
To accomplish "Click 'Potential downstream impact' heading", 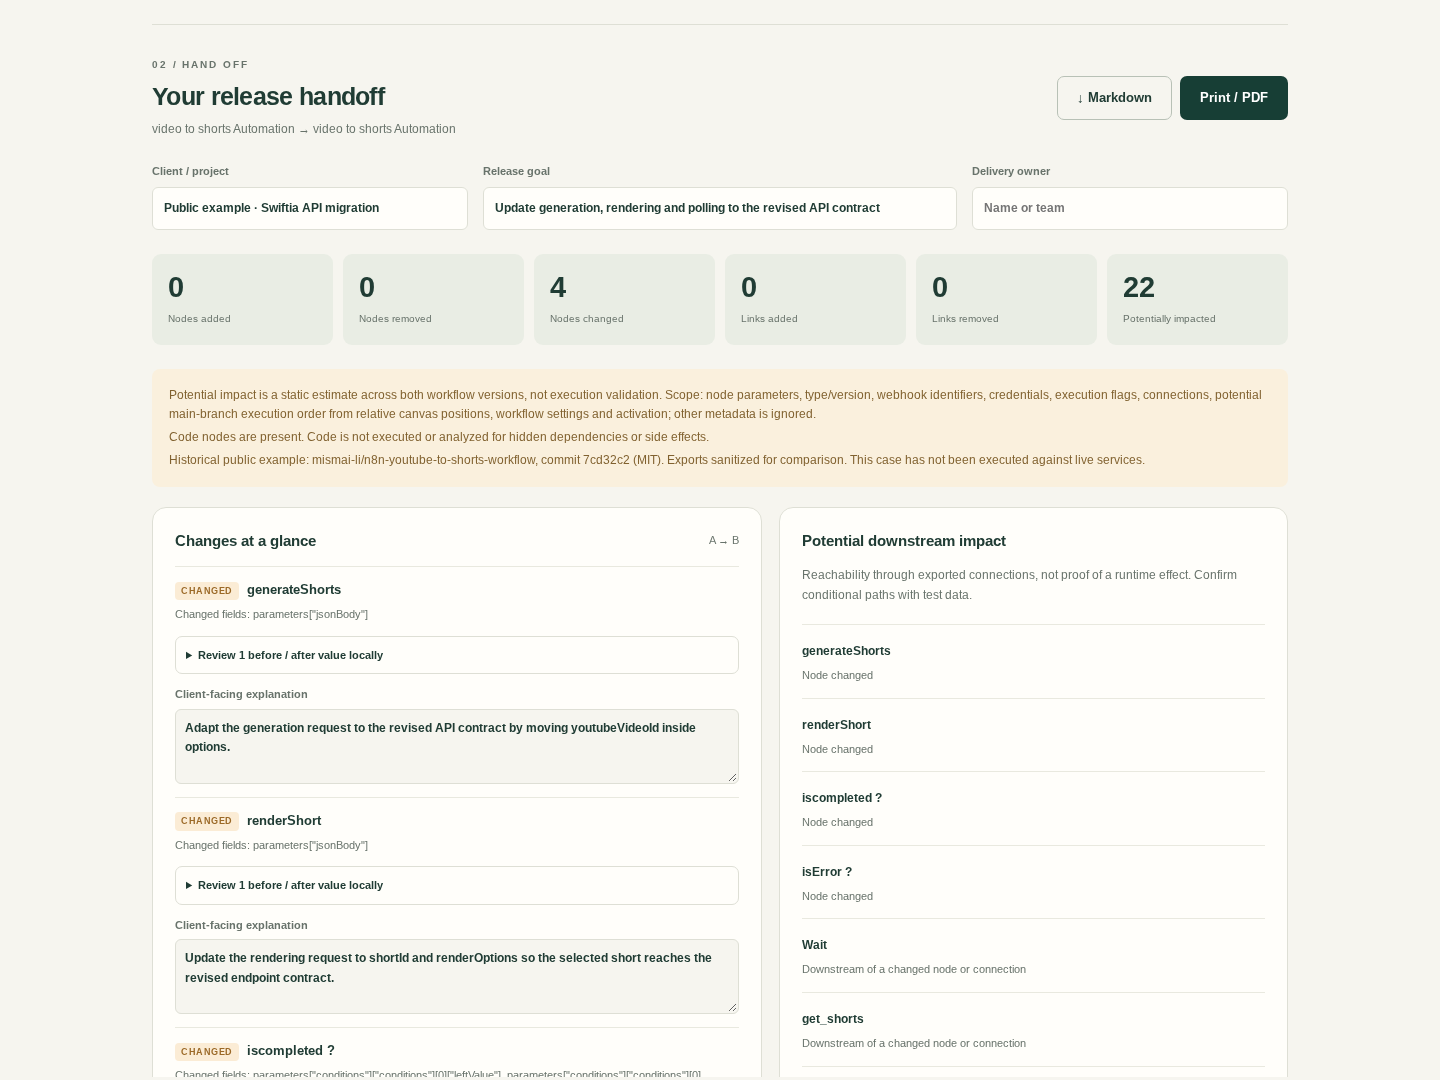I will (x=904, y=541).
